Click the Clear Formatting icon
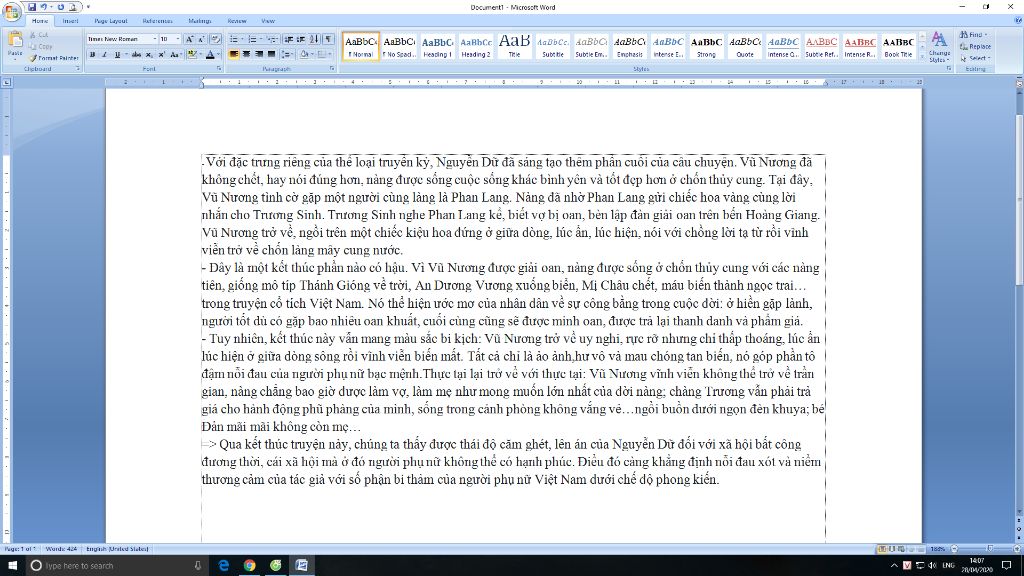 216,39
